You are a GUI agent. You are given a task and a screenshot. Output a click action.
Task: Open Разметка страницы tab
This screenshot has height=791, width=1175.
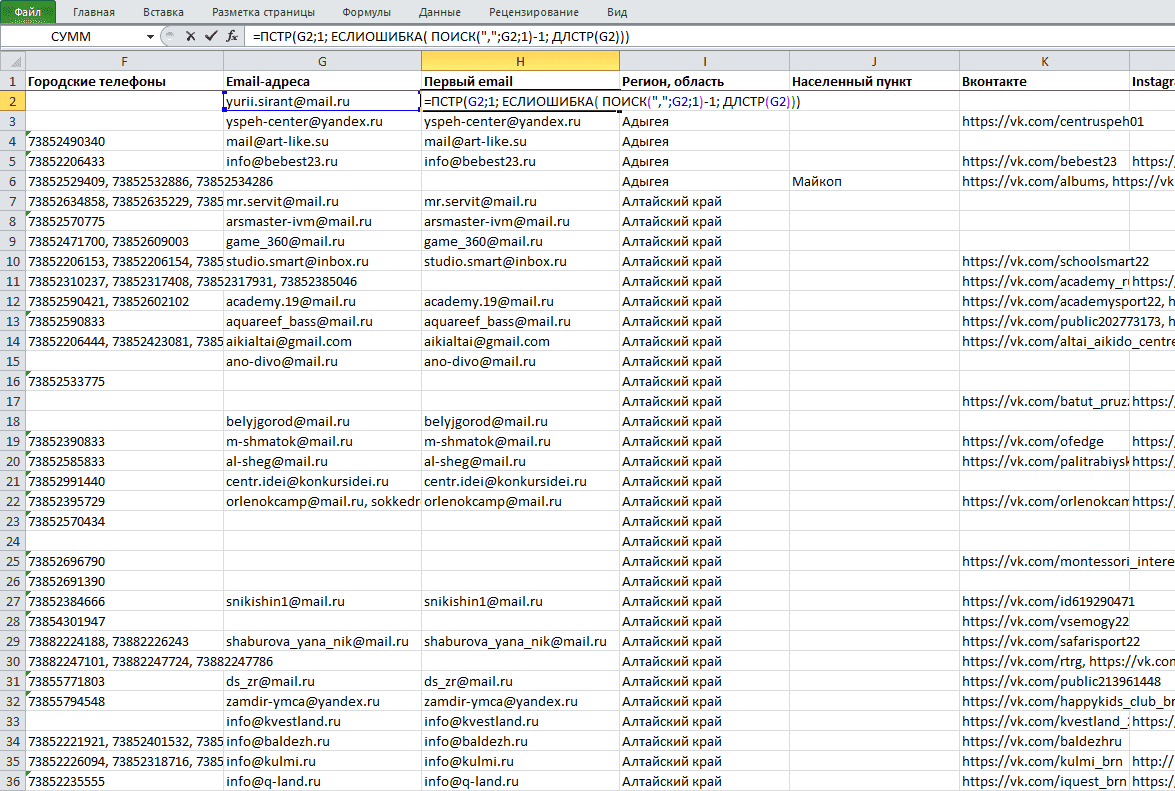pyautogui.click(x=263, y=12)
